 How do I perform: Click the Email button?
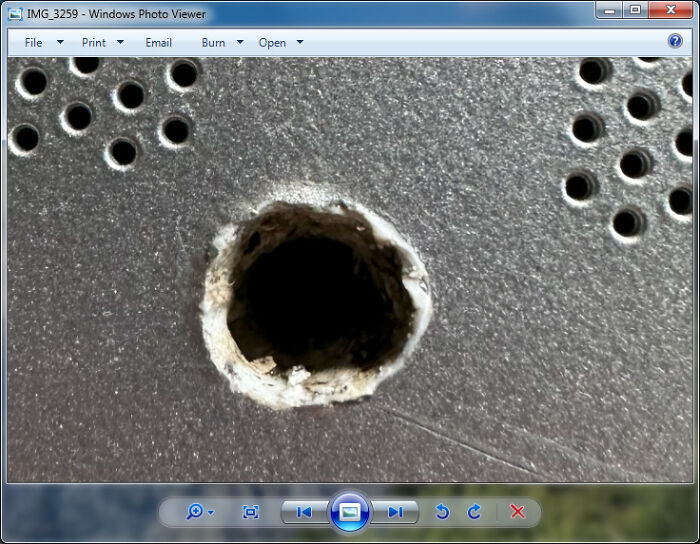point(158,43)
